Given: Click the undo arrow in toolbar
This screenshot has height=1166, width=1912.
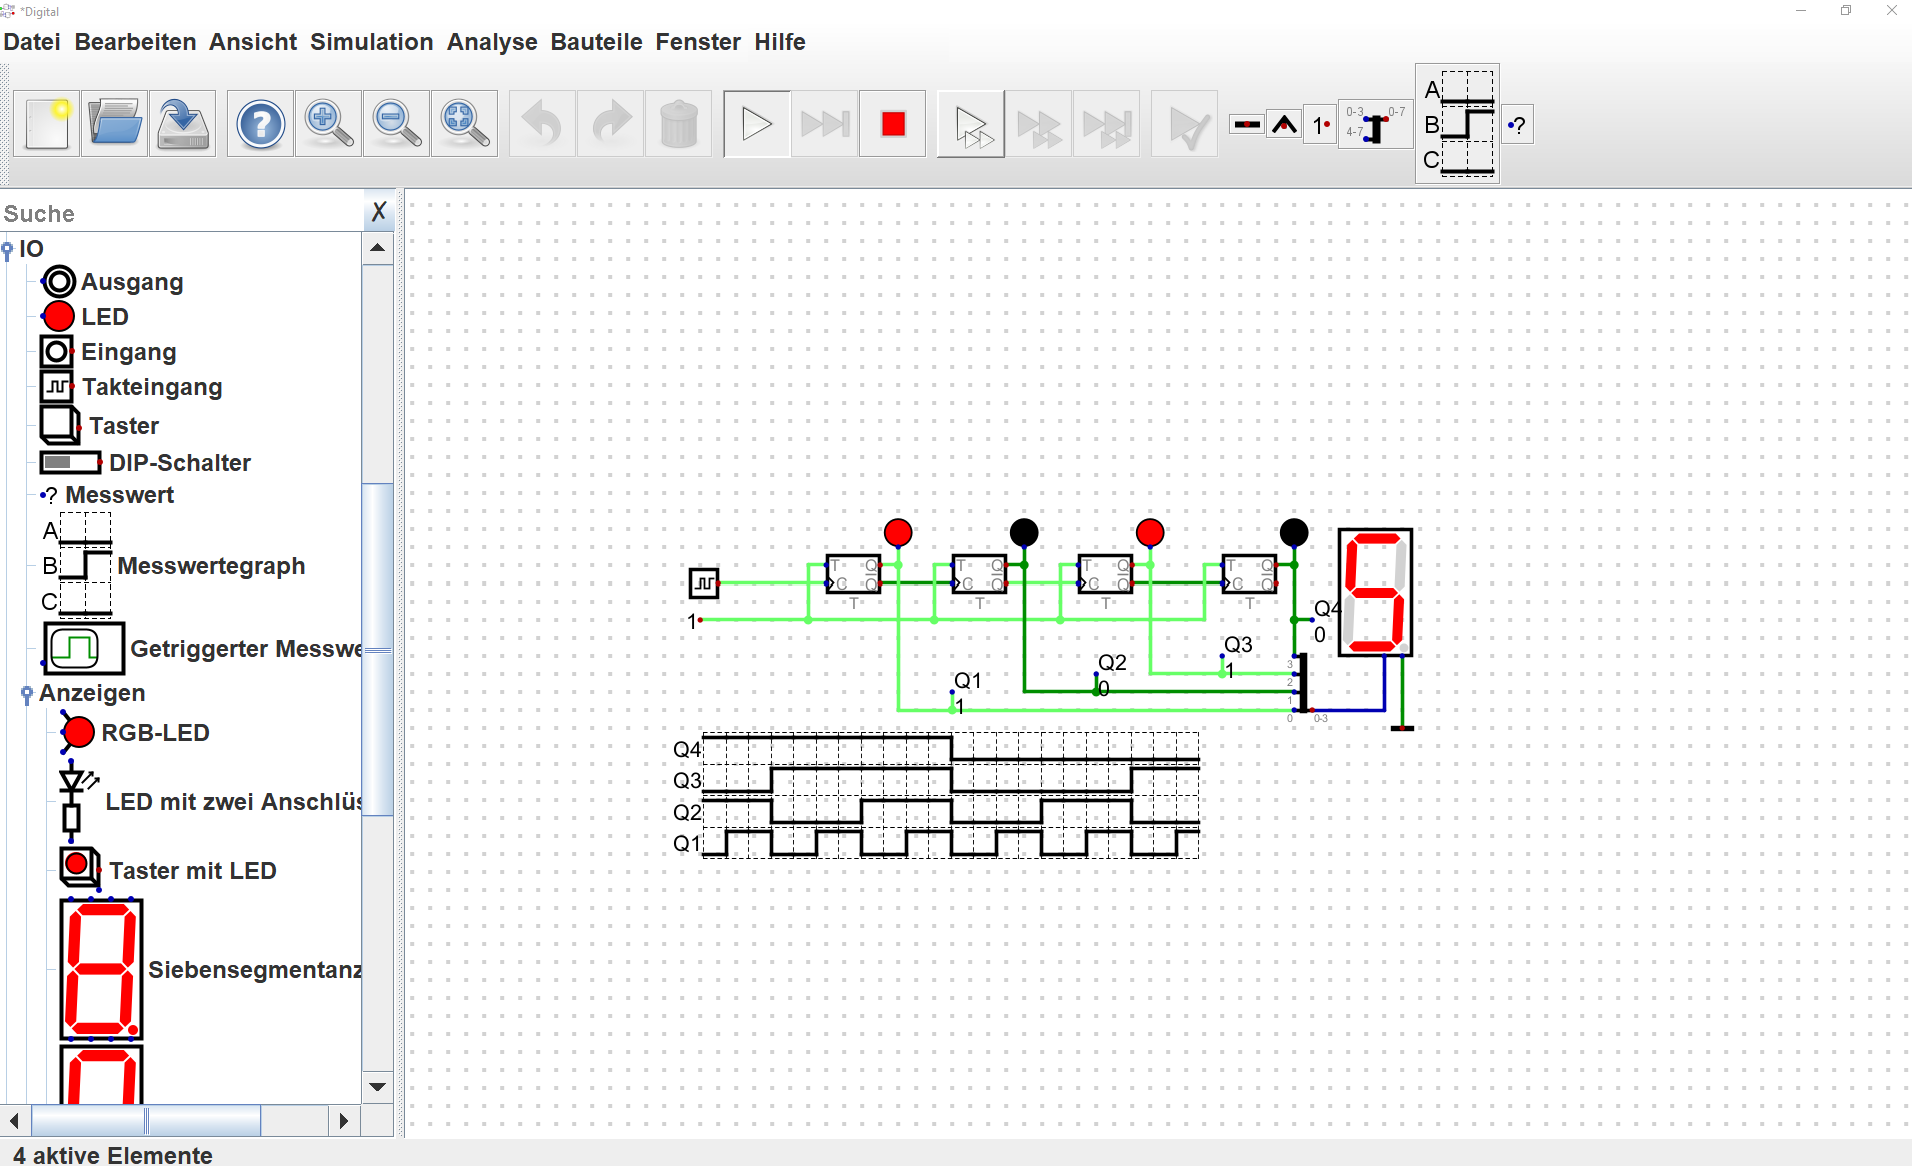Looking at the screenshot, I should pos(542,124).
